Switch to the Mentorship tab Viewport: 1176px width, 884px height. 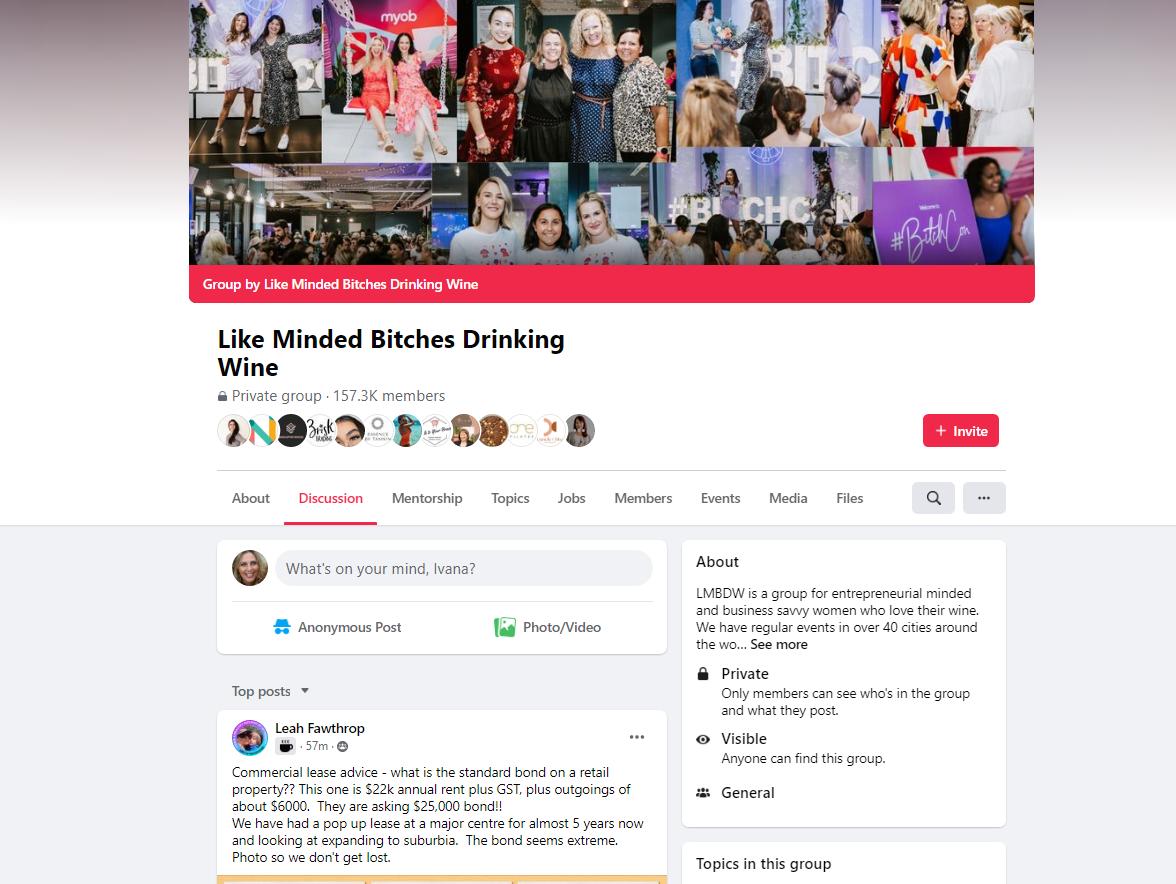coord(427,498)
